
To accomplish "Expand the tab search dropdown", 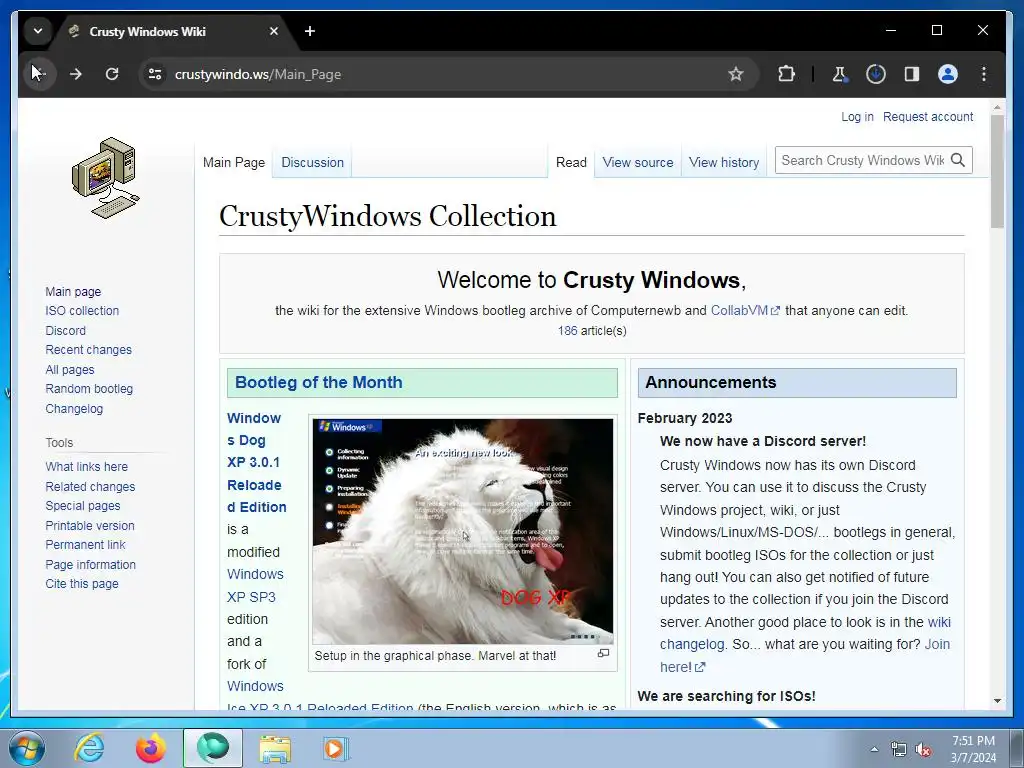I will coord(38,31).
